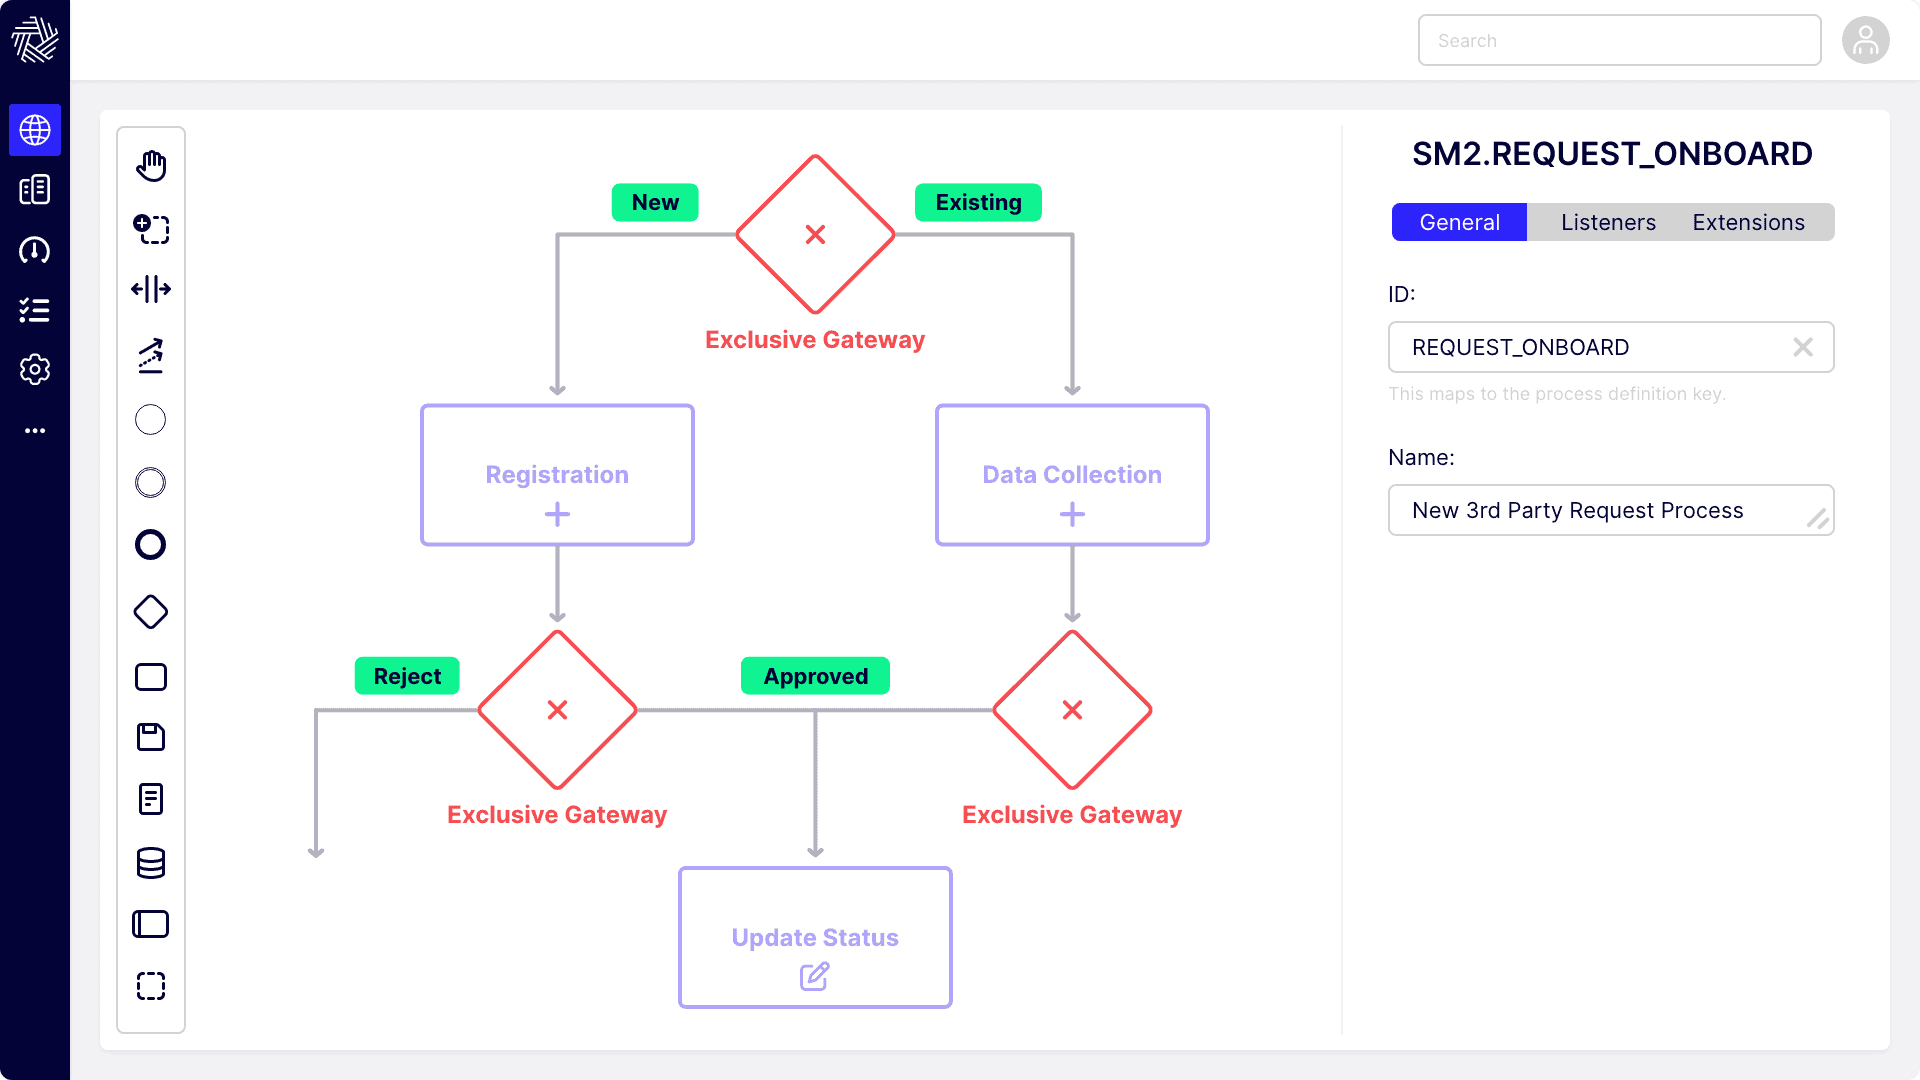Switch to the Listeners tab
1920x1080 pixels.
click(x=1608, y=222)
